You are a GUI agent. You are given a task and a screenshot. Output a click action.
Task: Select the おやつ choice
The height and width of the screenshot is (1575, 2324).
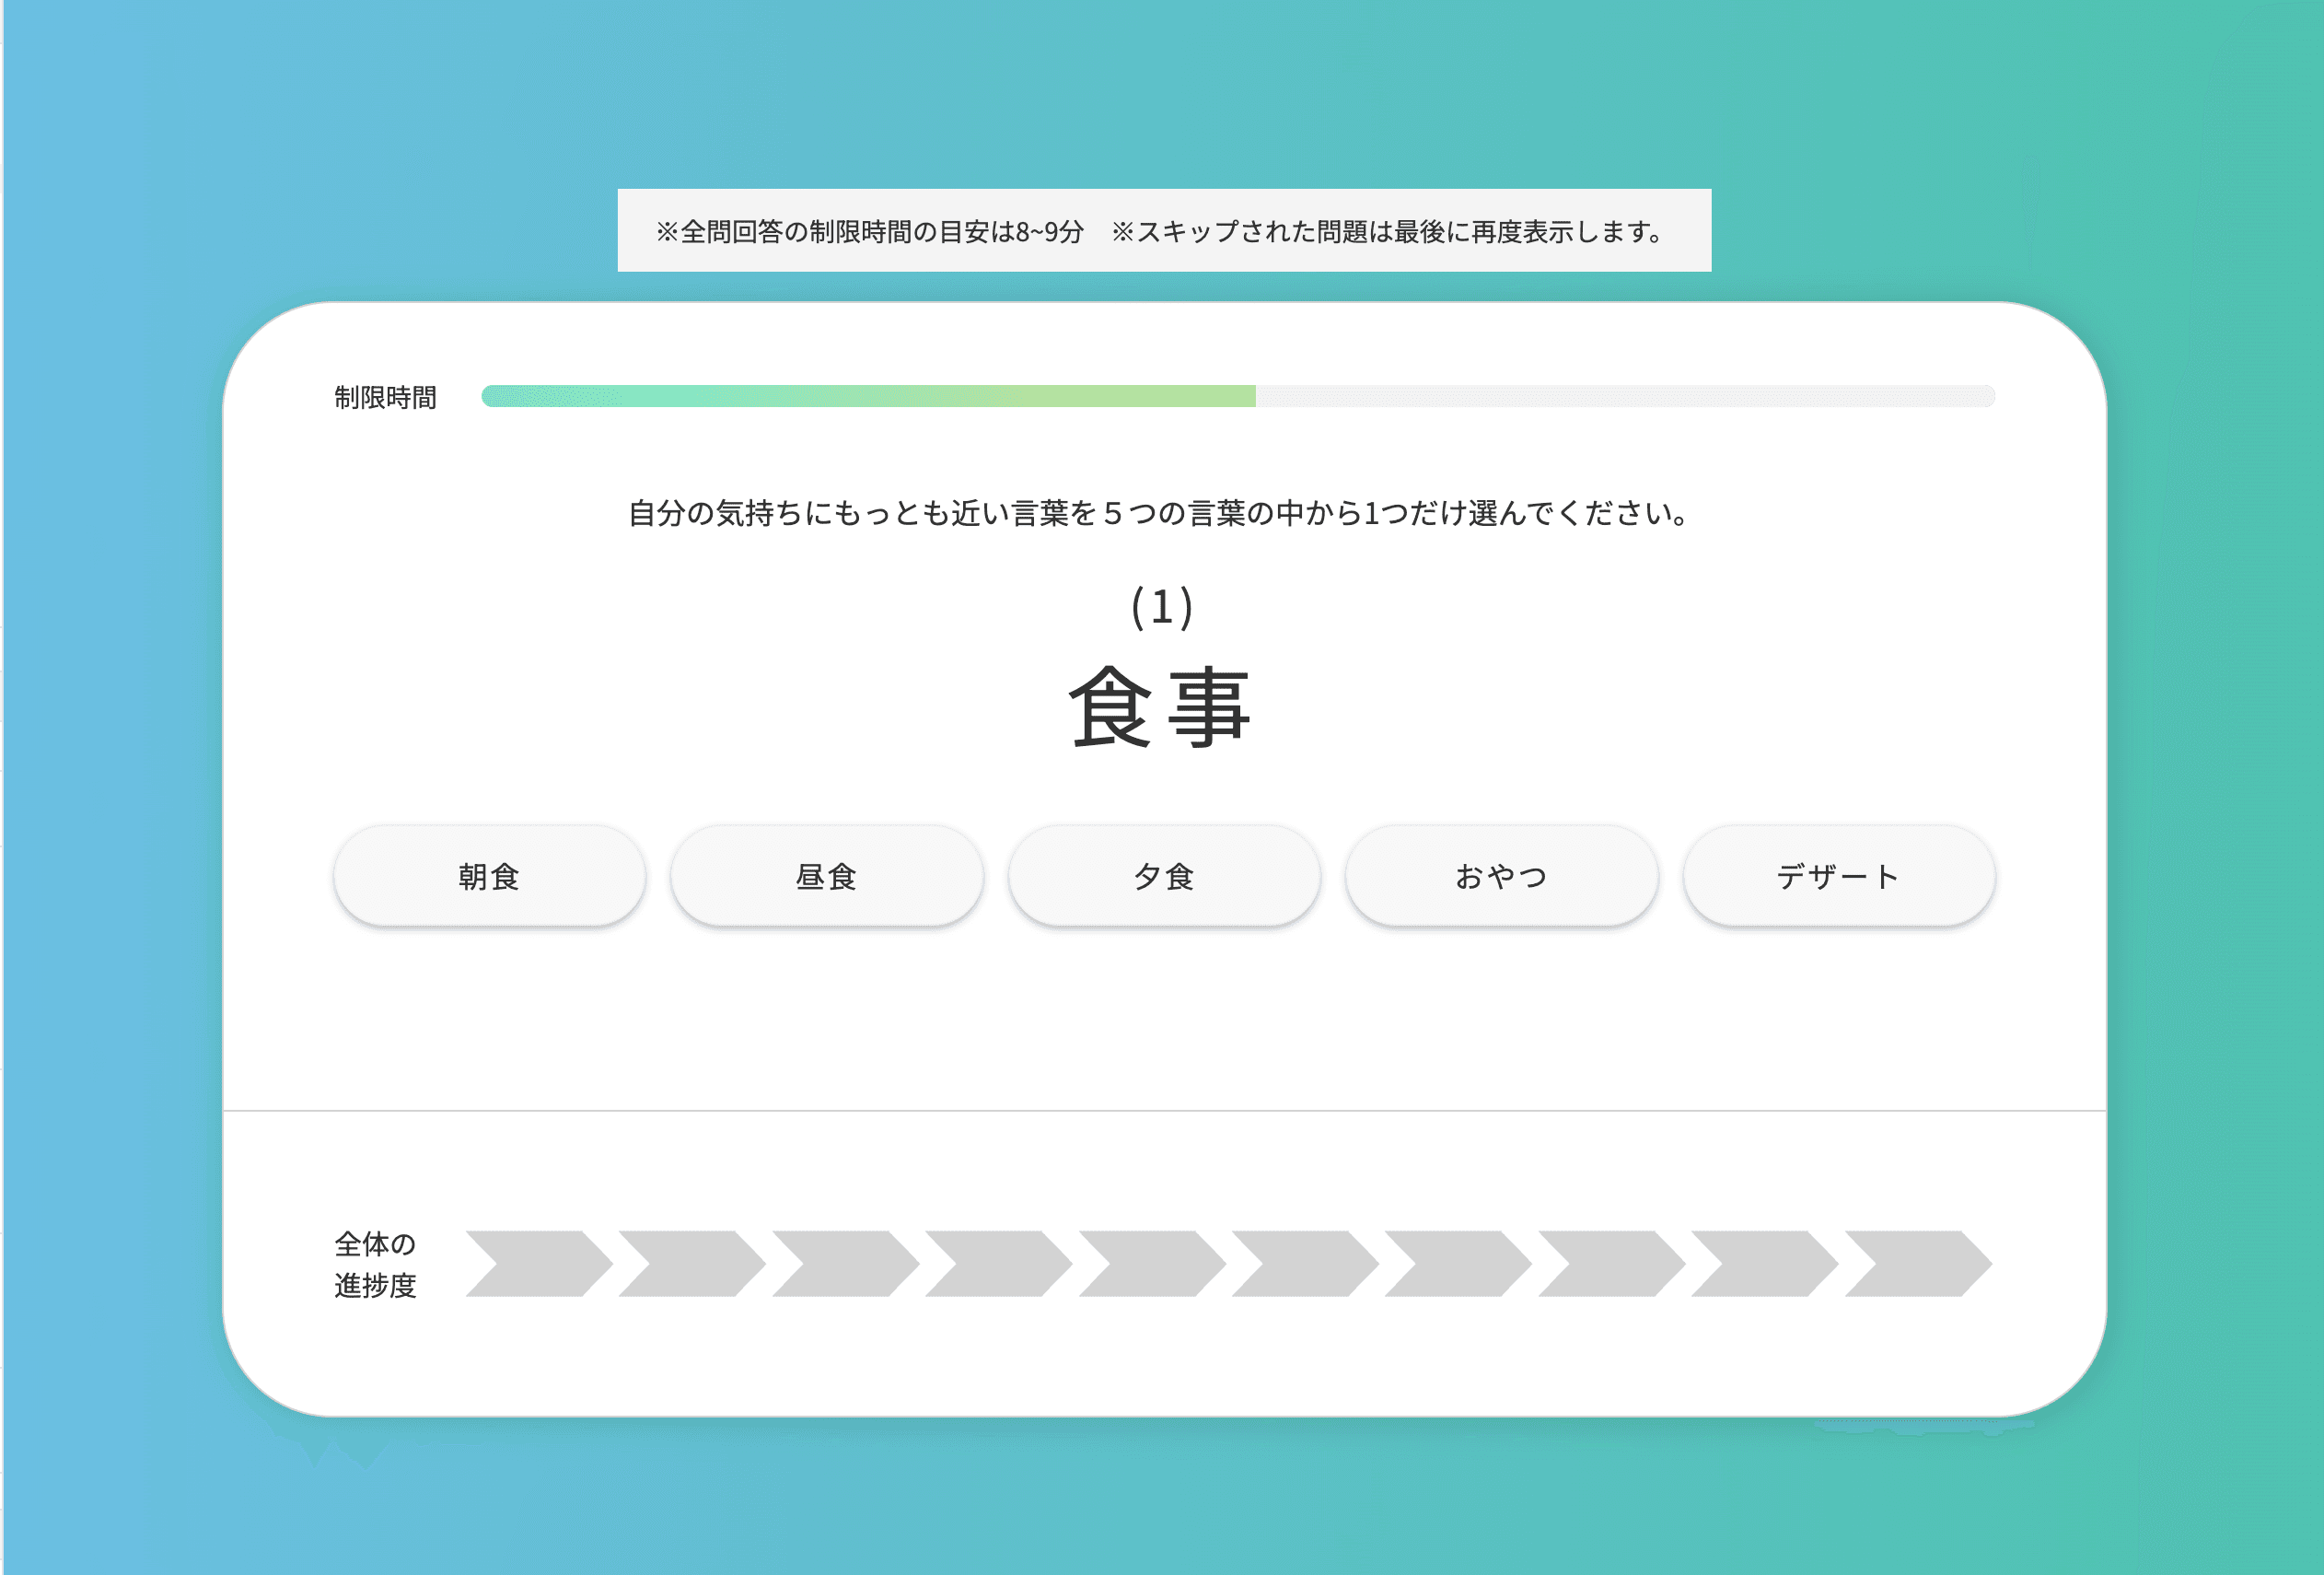point(1501,876)
